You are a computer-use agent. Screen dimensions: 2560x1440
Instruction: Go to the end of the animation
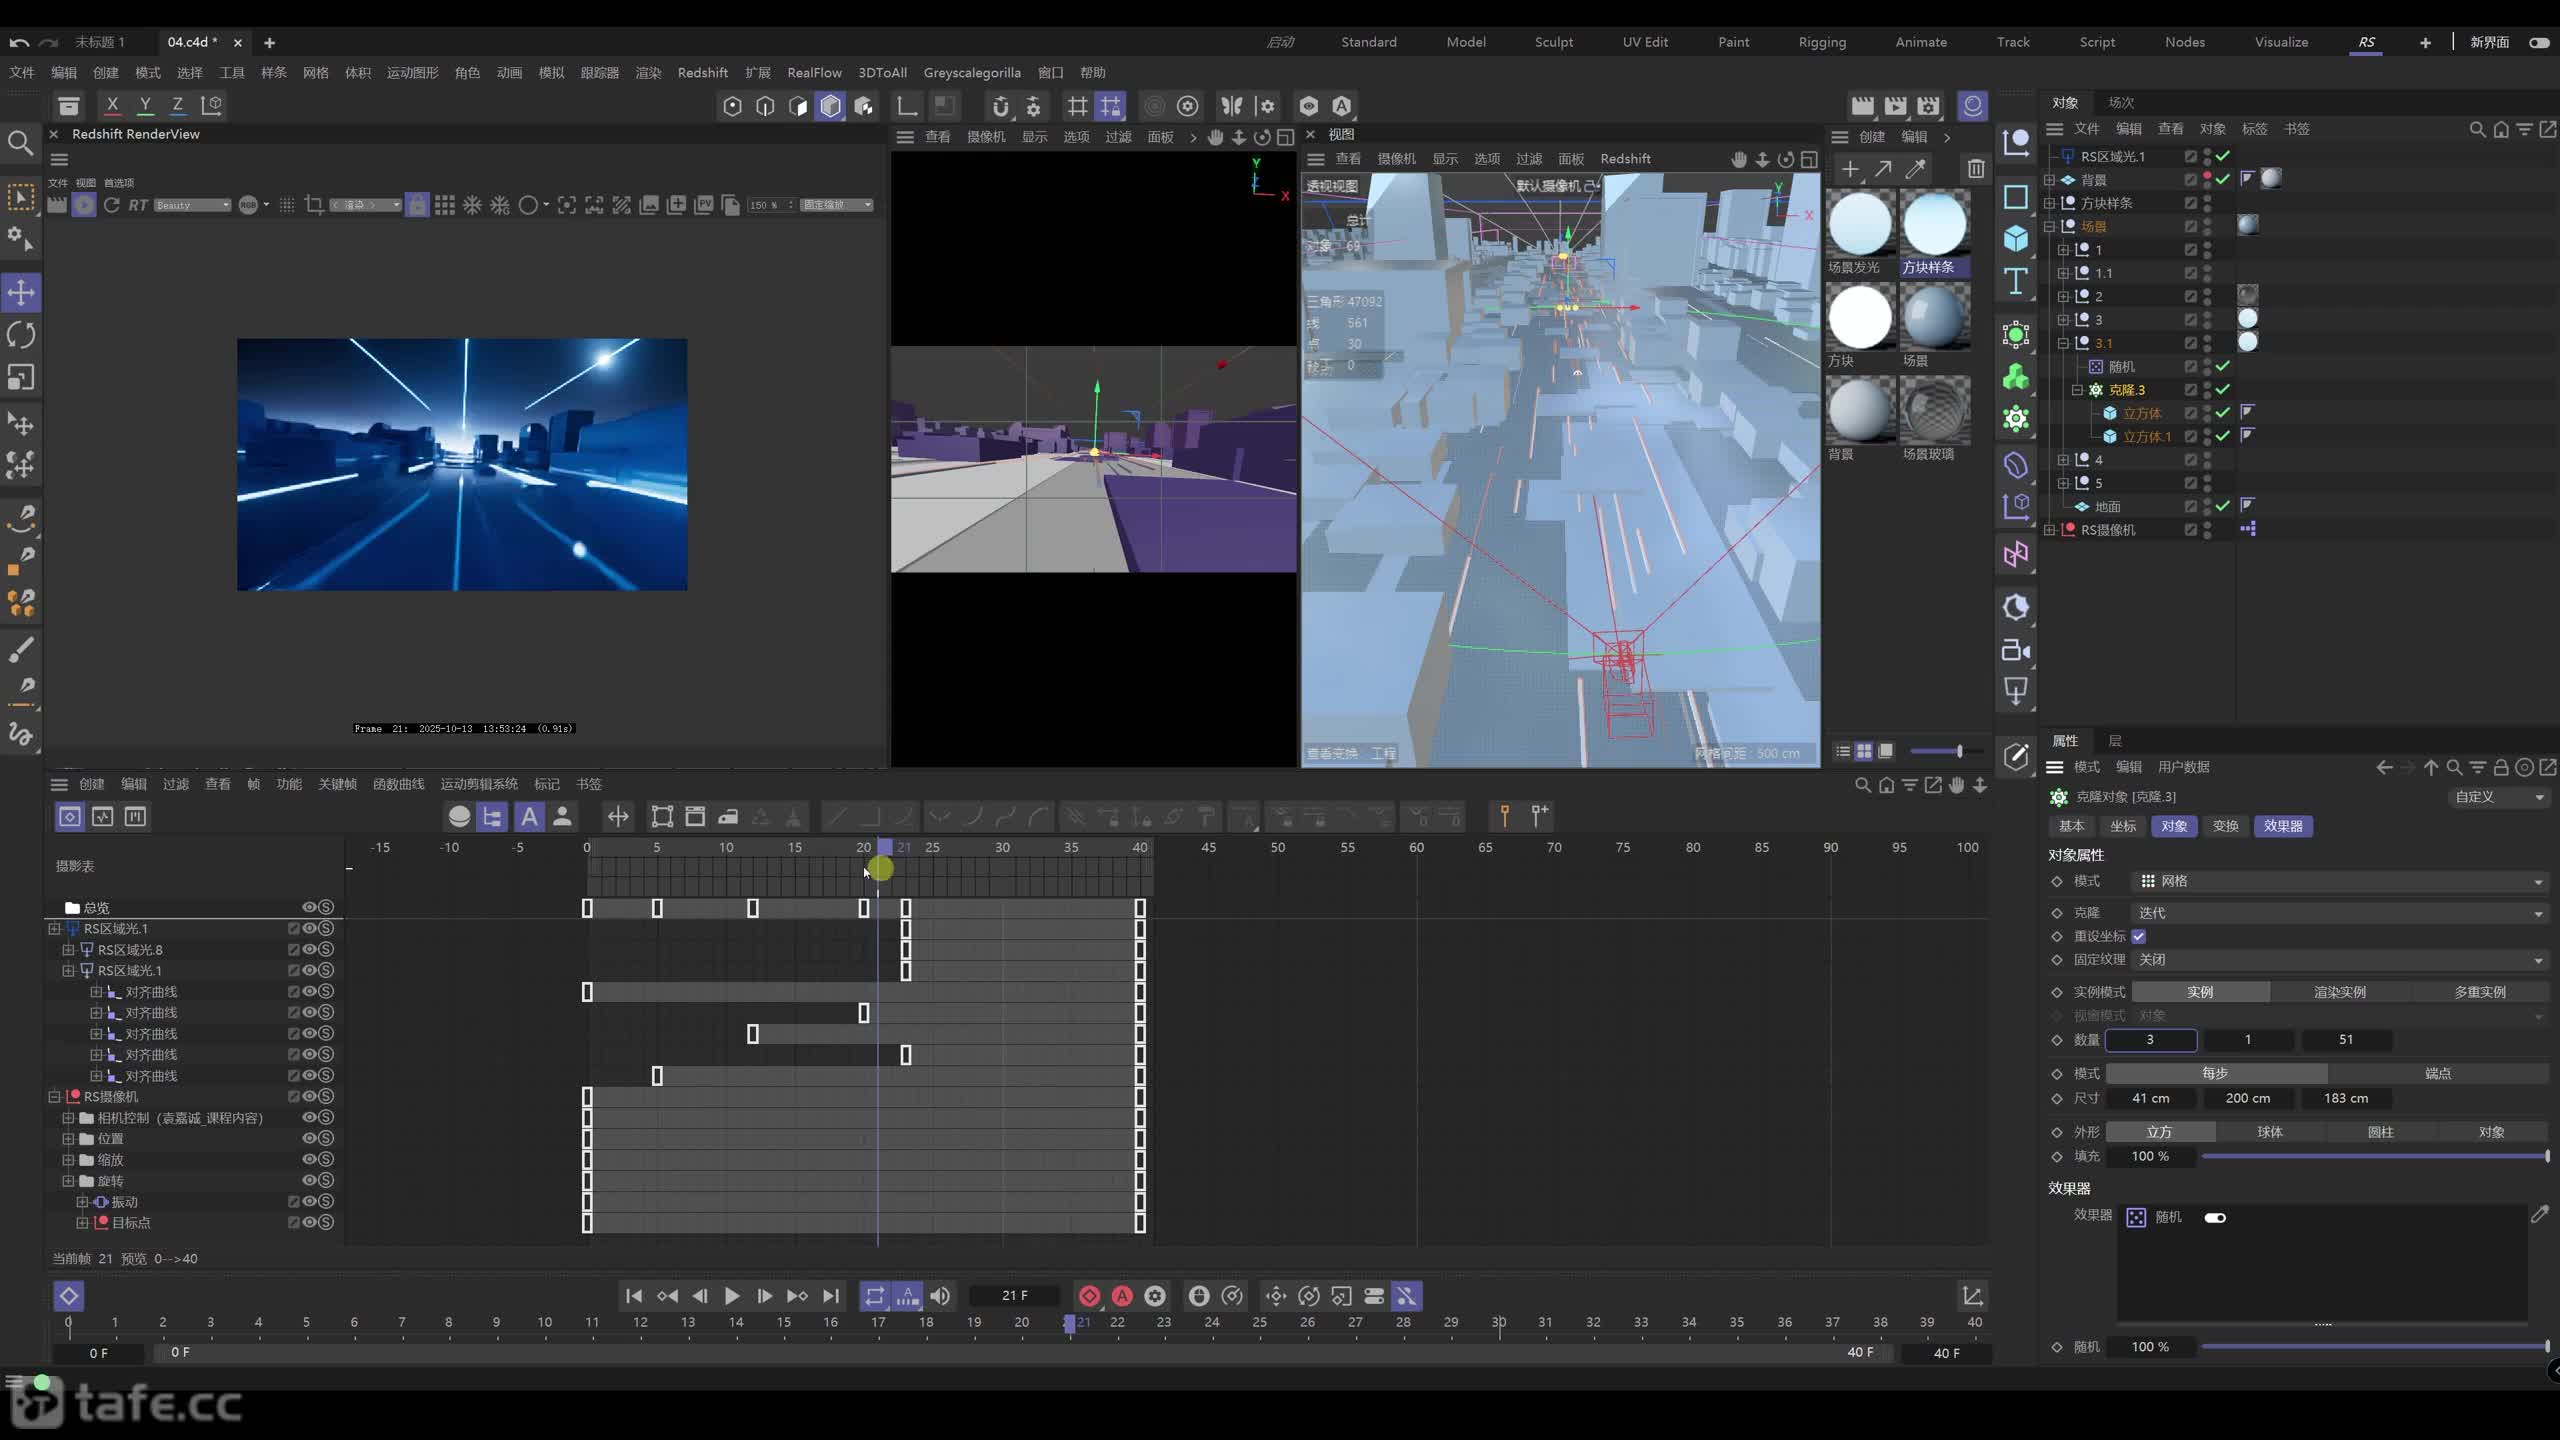[x=830, y=1296]
